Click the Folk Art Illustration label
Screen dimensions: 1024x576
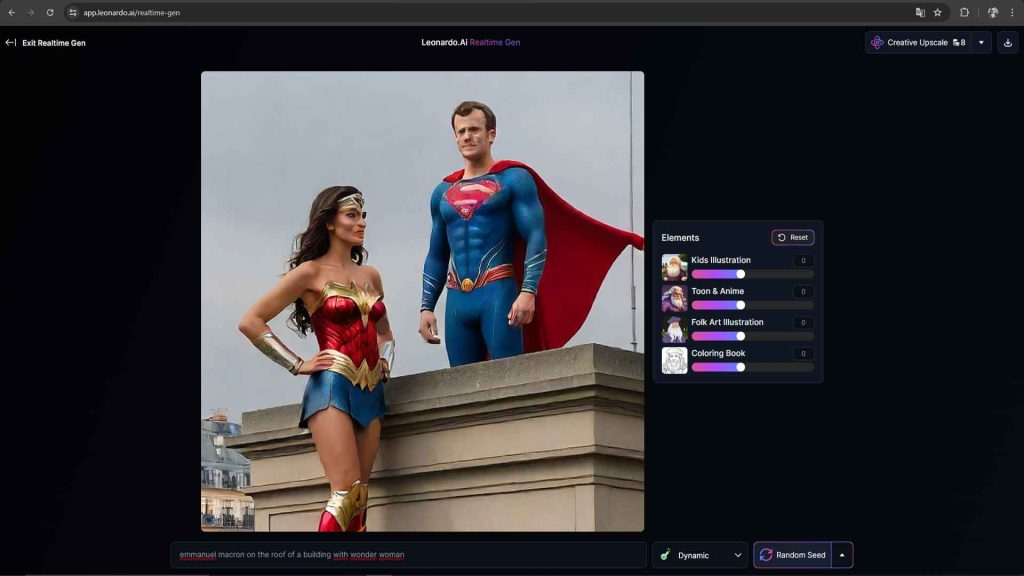[727, 322]
